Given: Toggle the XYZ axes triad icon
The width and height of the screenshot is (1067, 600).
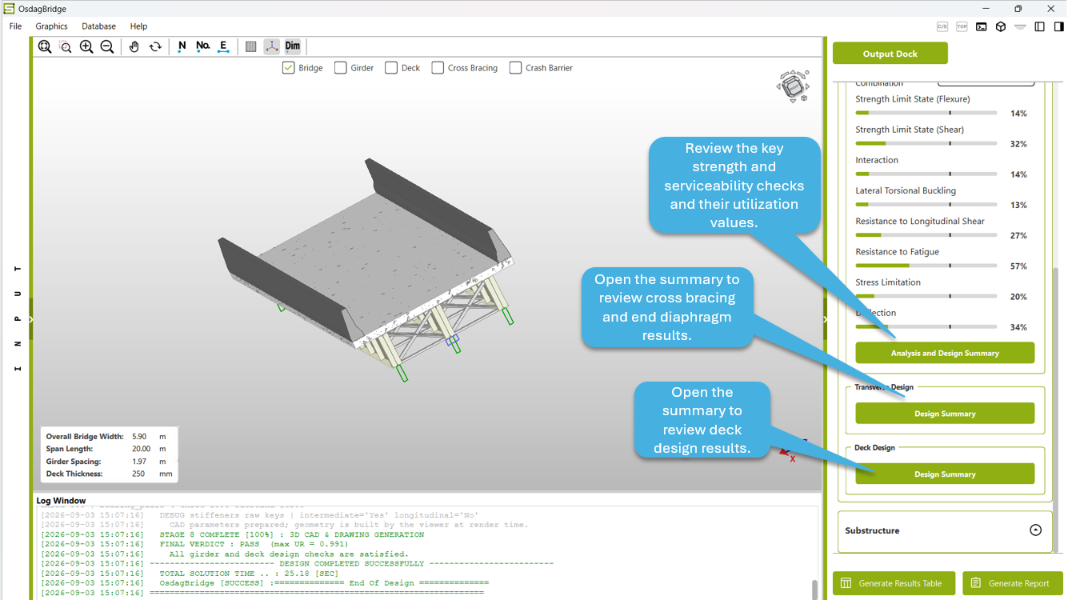Looking at the screenshot, I should click(272, 46).
